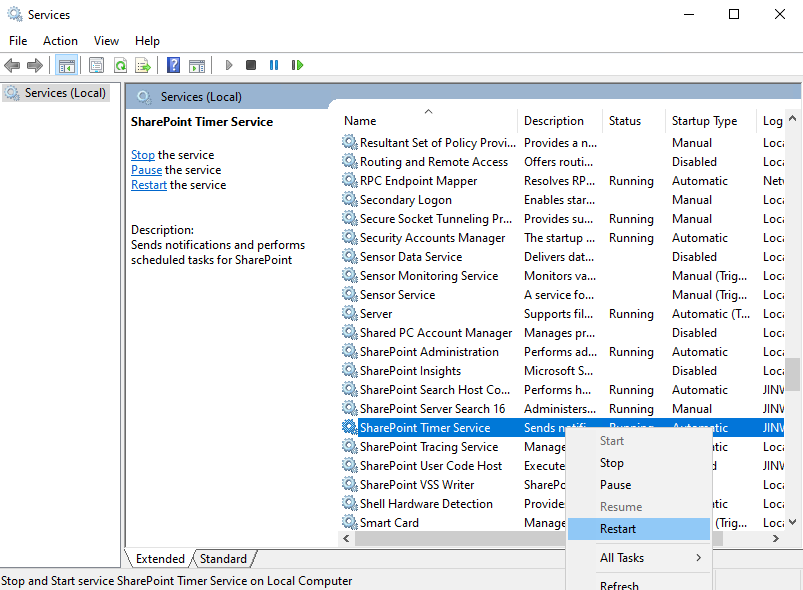Click the Pause Service toolbar icon
This screenshot has height=590, width=803.
274,65
